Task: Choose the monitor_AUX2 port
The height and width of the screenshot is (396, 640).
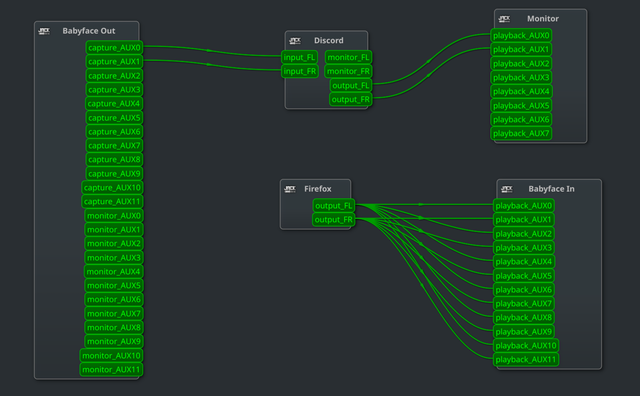Action: click(114, 244)
